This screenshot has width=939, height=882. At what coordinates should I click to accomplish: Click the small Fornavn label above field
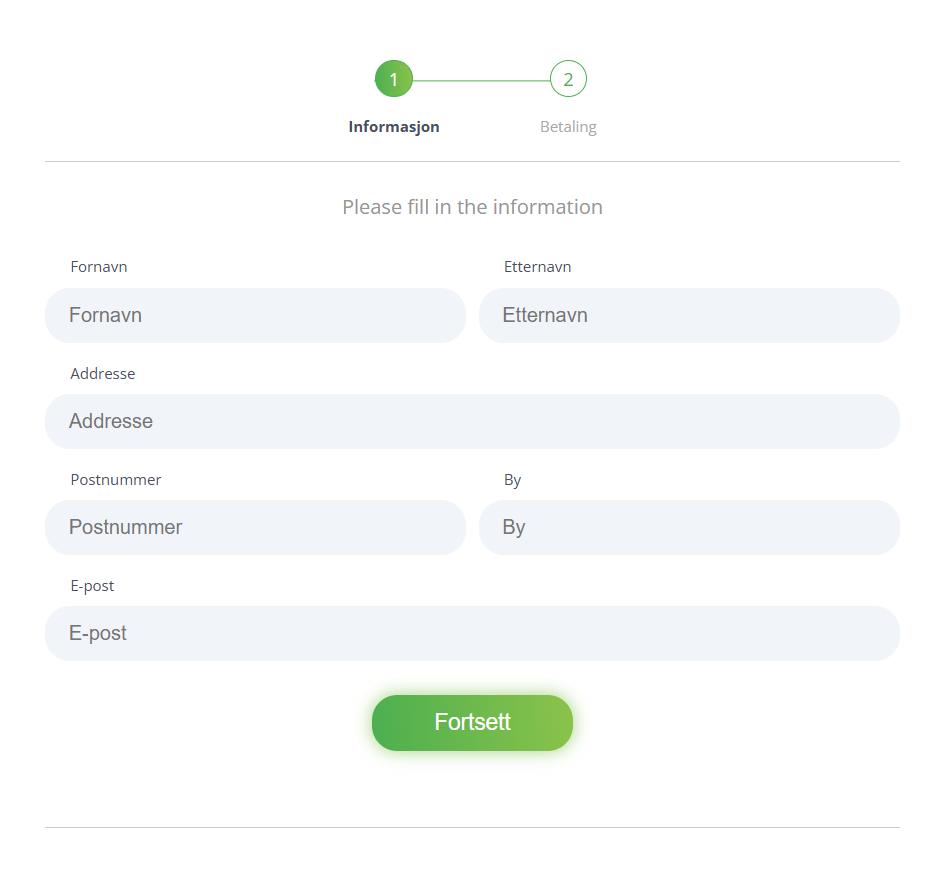click(99, 267)
